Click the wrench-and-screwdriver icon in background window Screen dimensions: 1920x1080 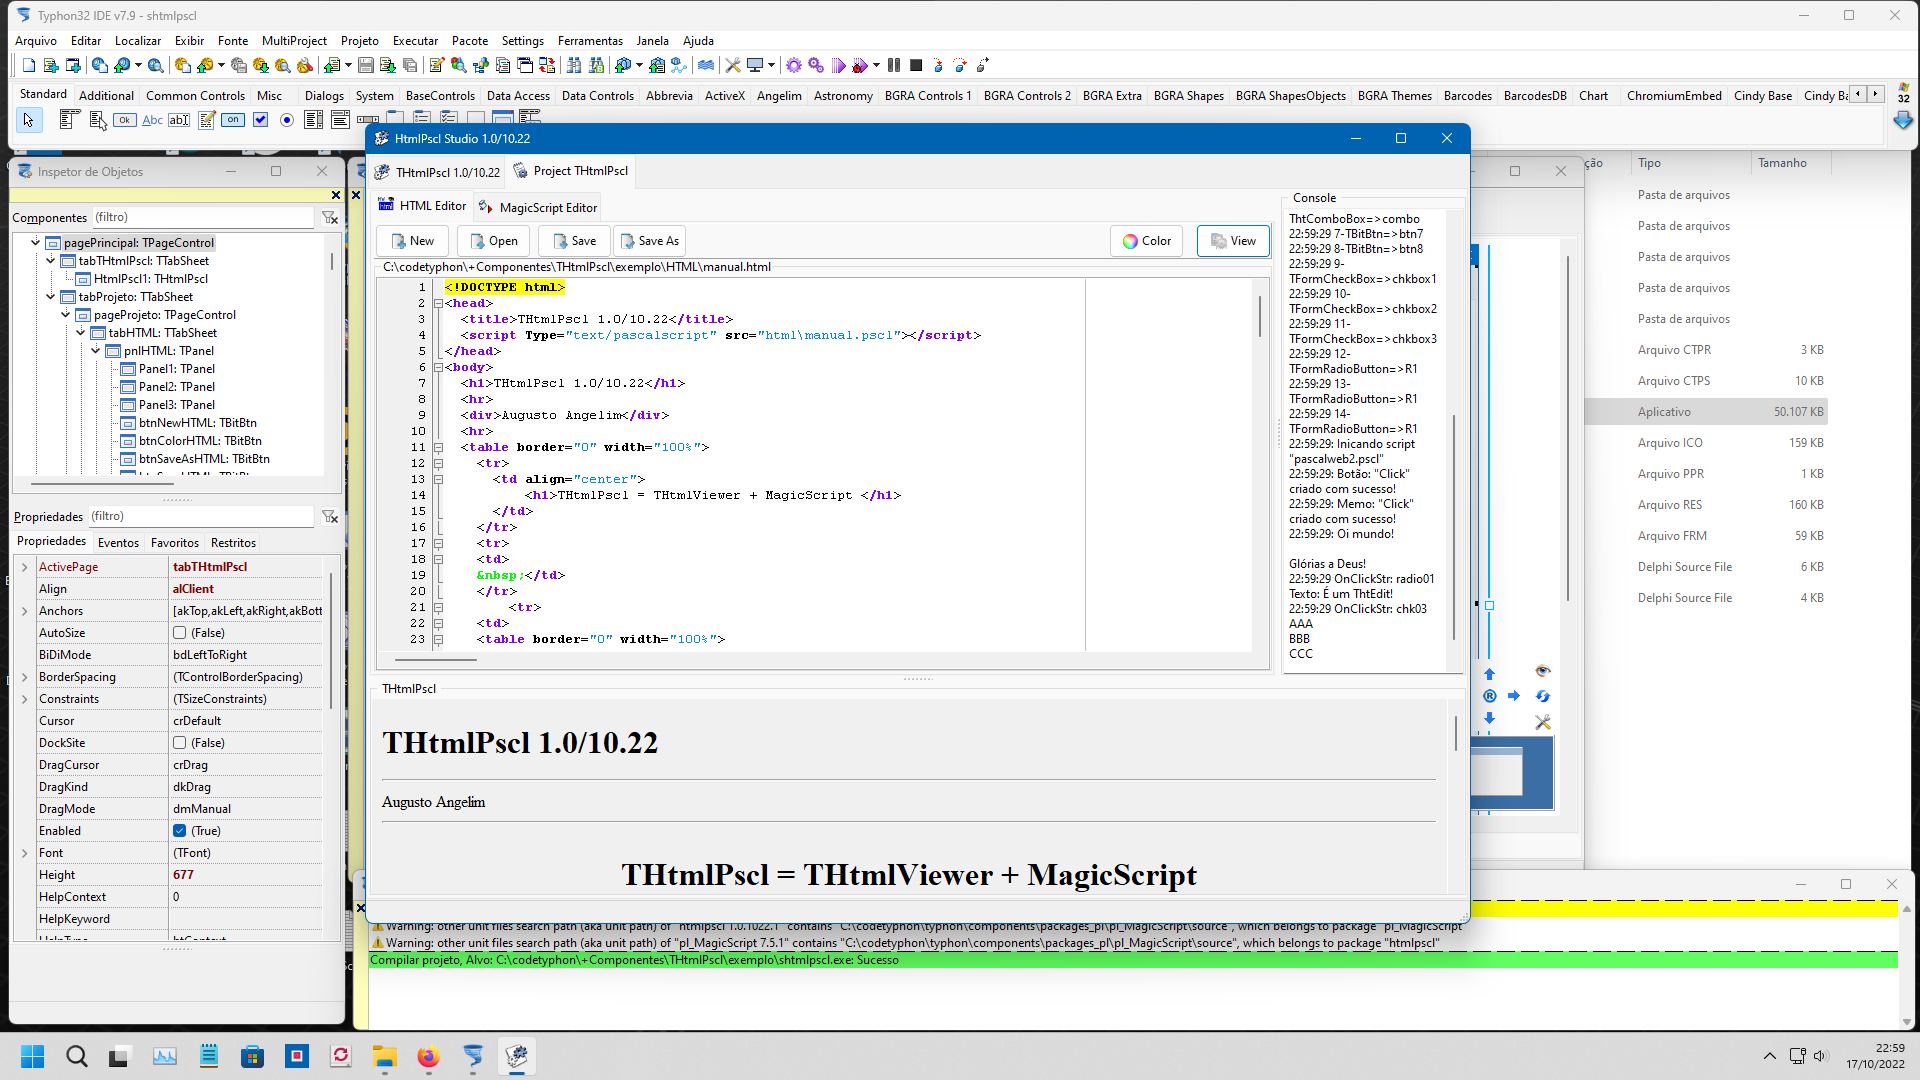tap(1543, 722)
